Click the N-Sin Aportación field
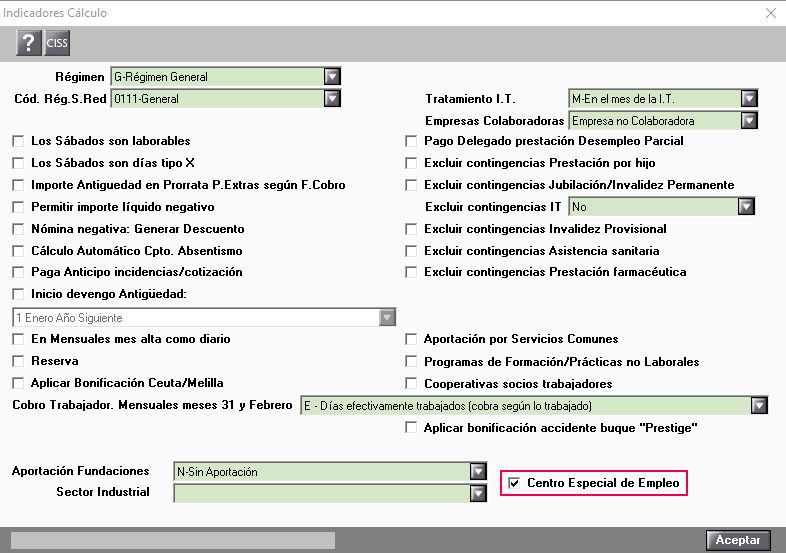Image resolution: width=786 pixels, height=553 pixels. [x=330, y=471]
